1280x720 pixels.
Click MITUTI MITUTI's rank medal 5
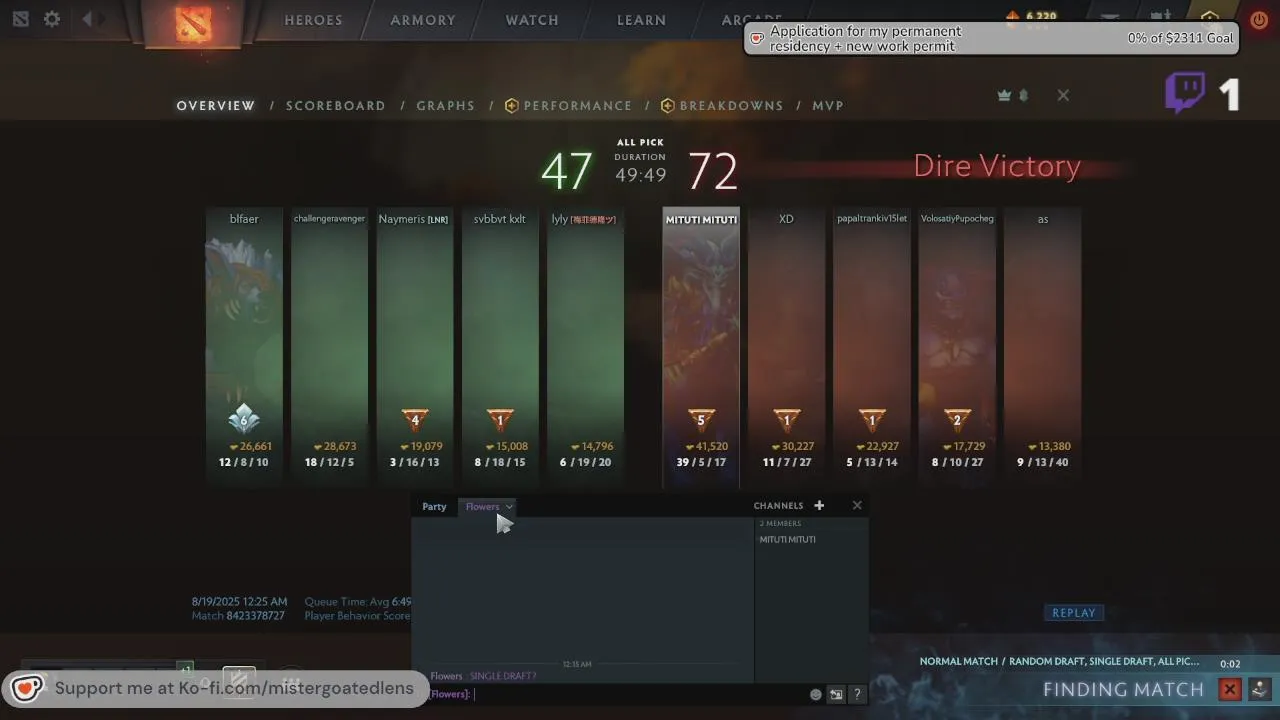point(701,420)
